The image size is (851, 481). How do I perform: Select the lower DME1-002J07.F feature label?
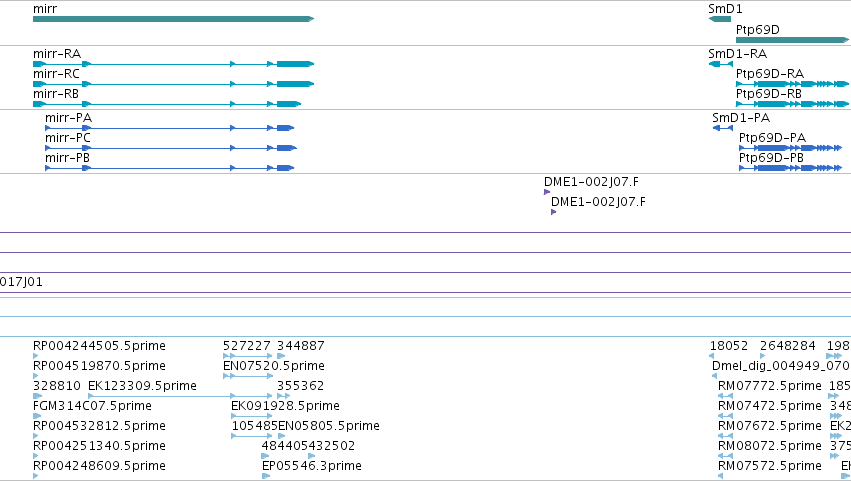[x=599, y=202]
